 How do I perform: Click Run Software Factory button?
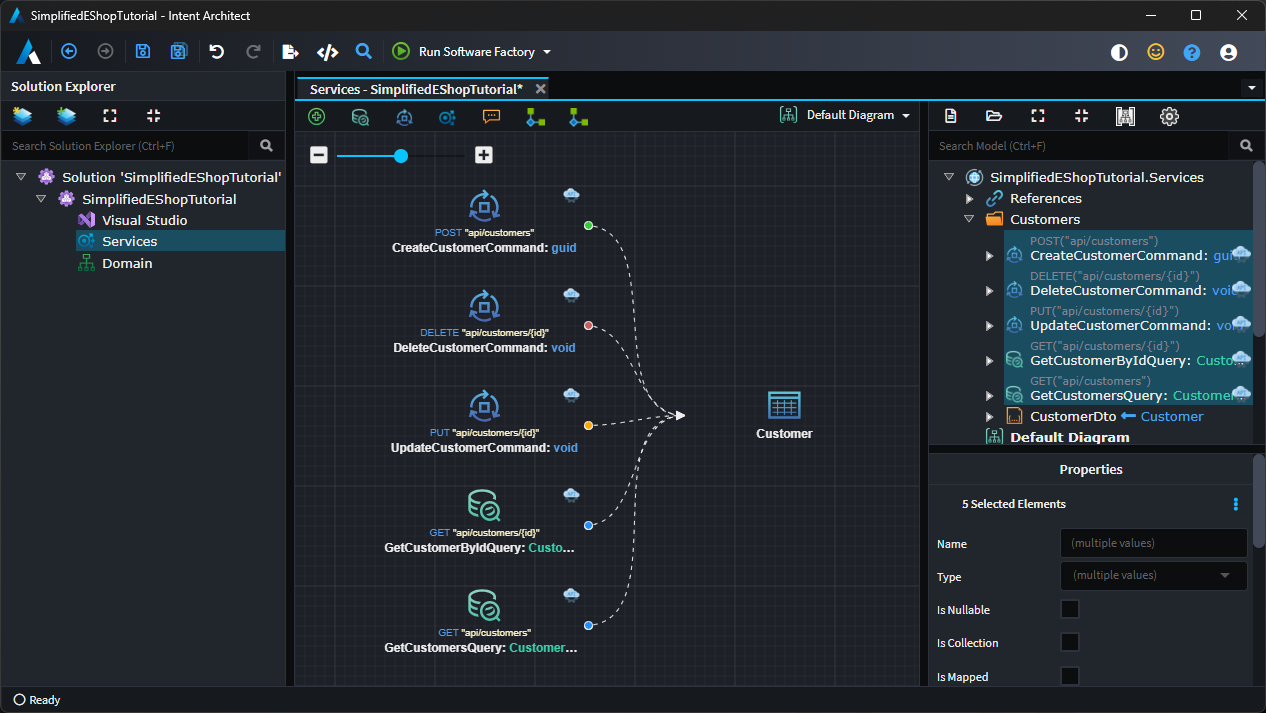[x=472, y=52]
